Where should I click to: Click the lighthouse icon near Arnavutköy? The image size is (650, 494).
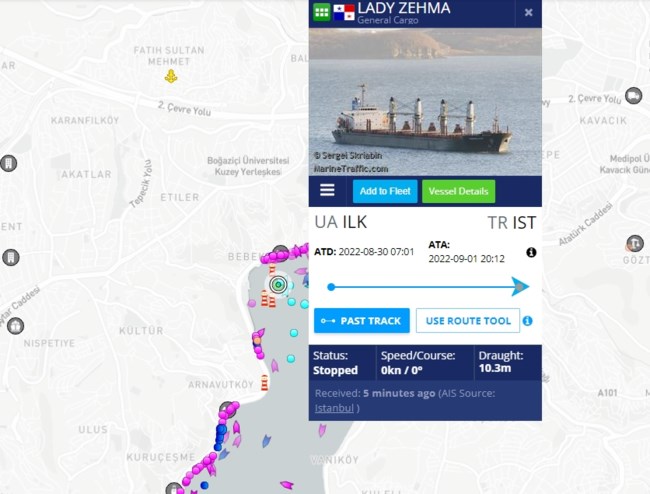[x=265, y=383]
